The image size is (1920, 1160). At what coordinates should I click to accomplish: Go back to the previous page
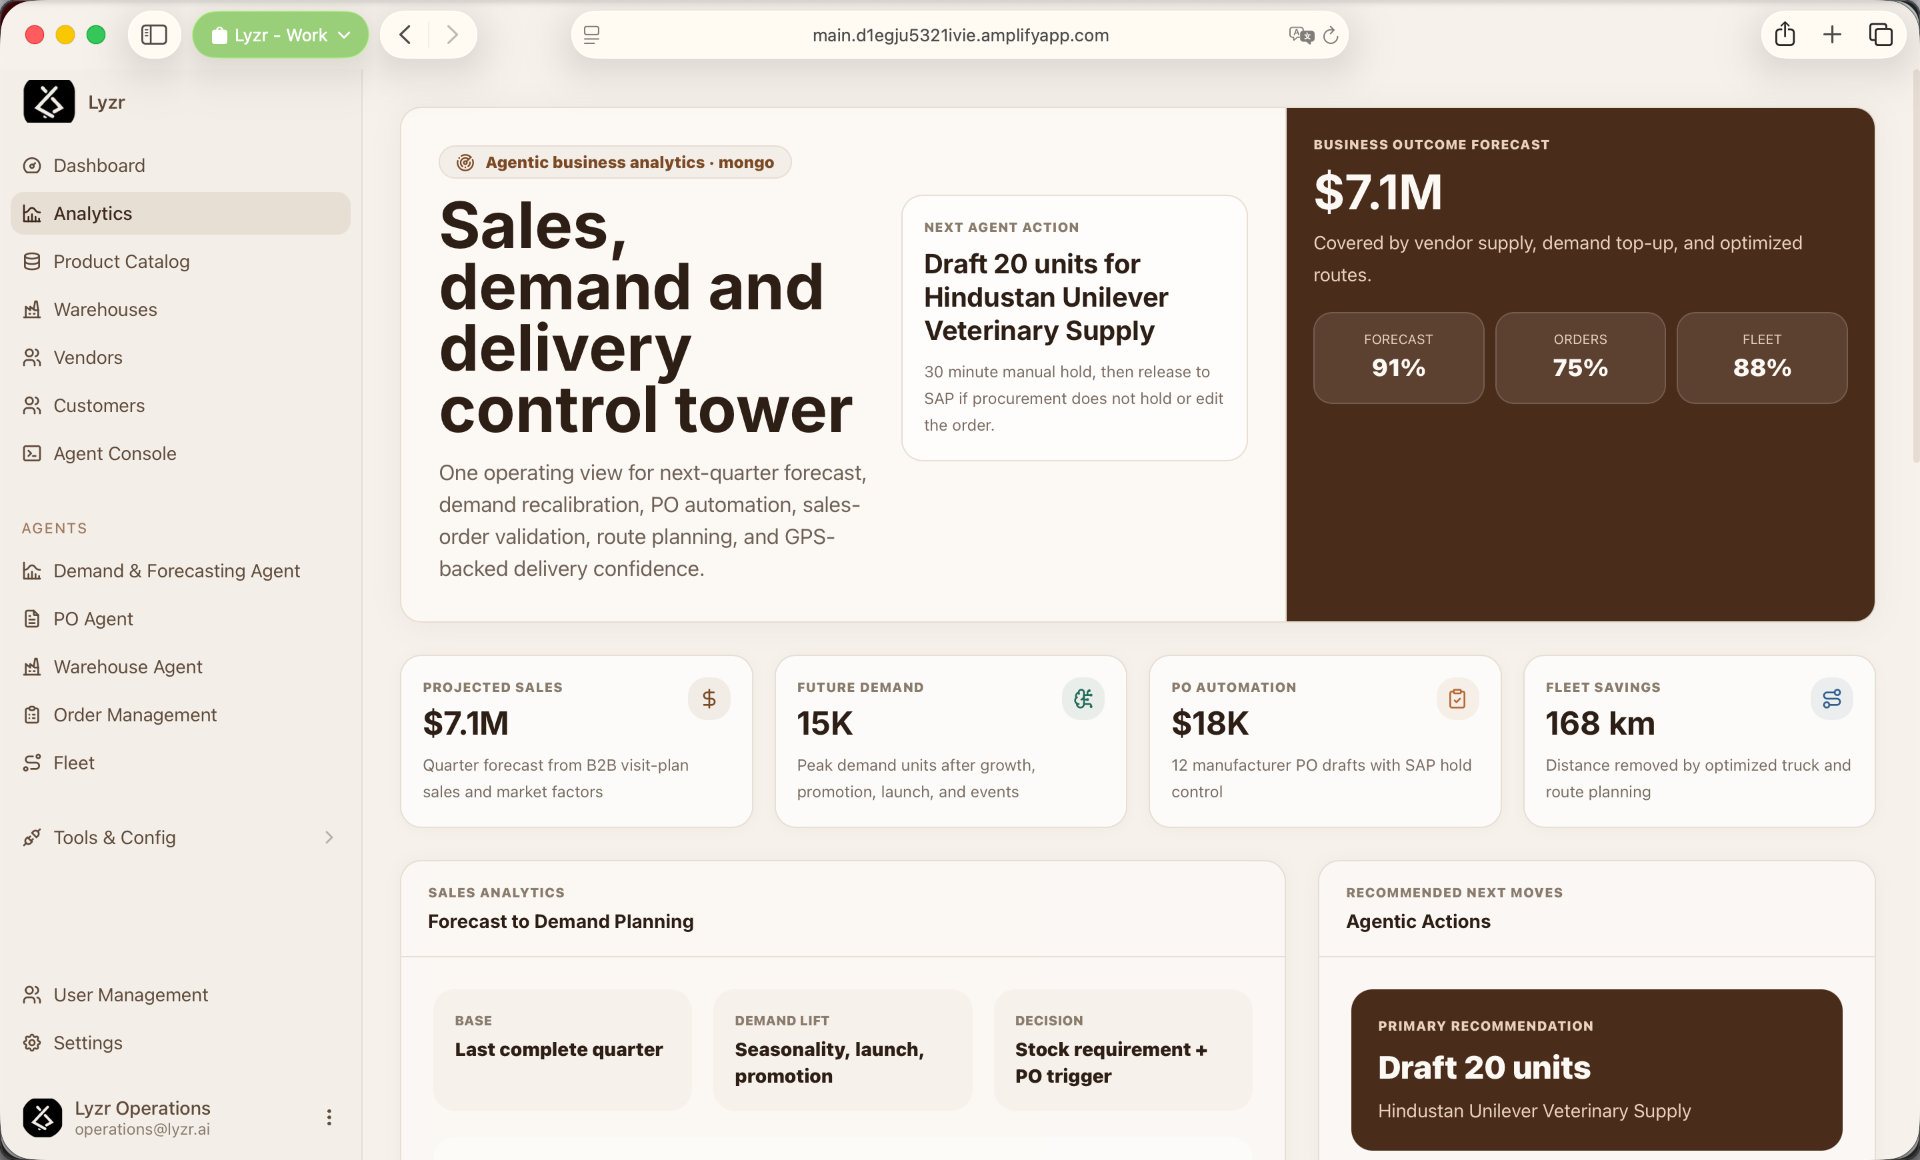(405, 35)
